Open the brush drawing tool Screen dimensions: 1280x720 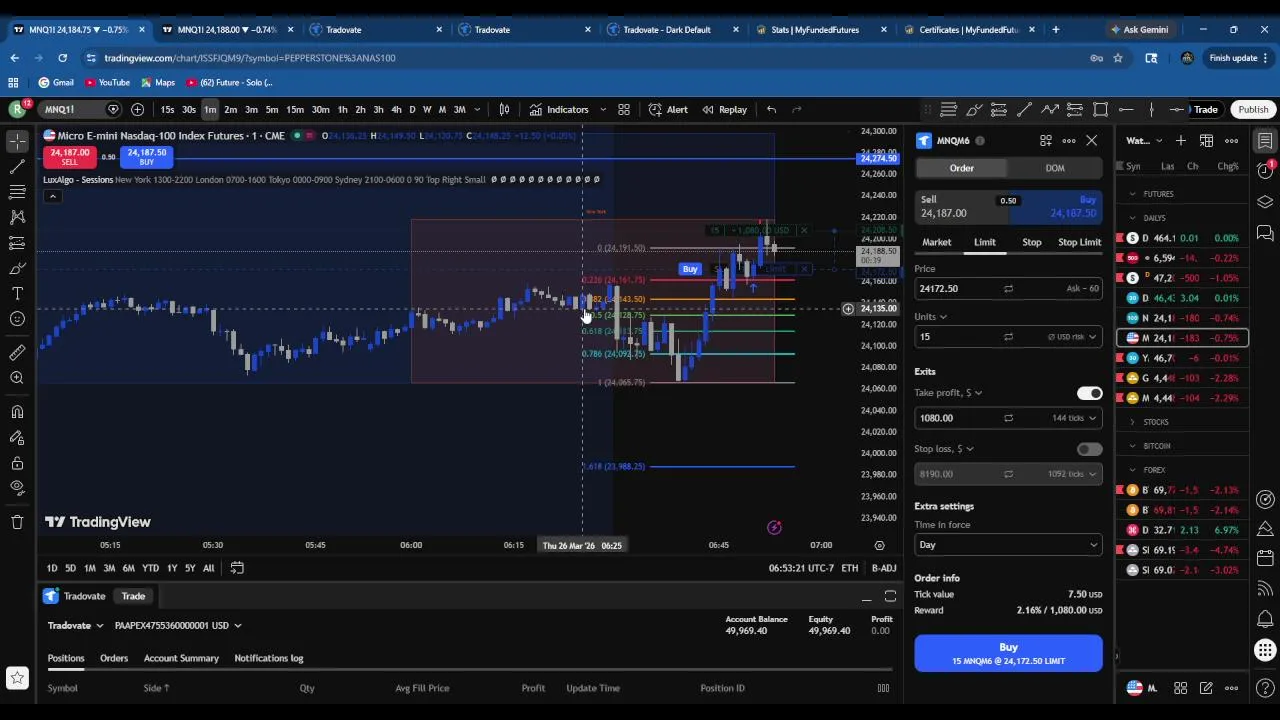click(17, 268)
